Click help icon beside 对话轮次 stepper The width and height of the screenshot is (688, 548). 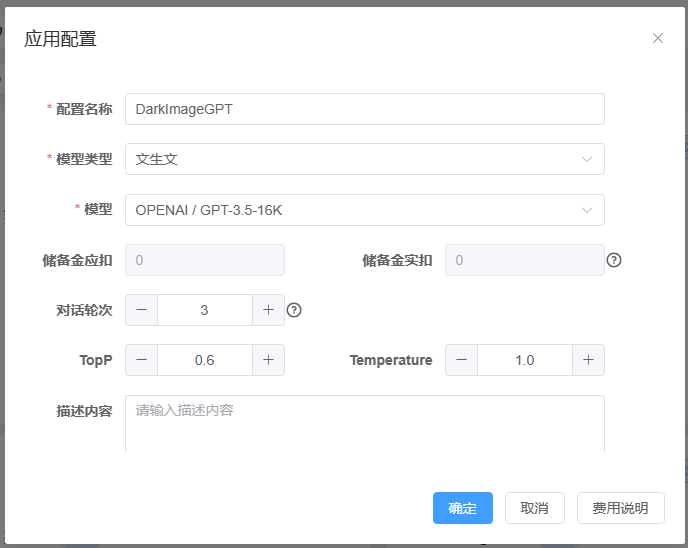tap(294, 310)
